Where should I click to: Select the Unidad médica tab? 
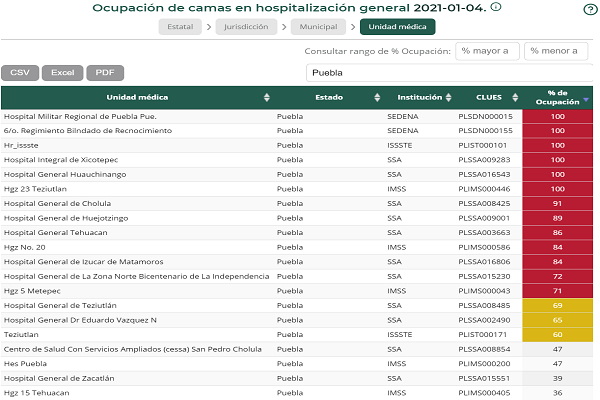click(x=397, y=27)
